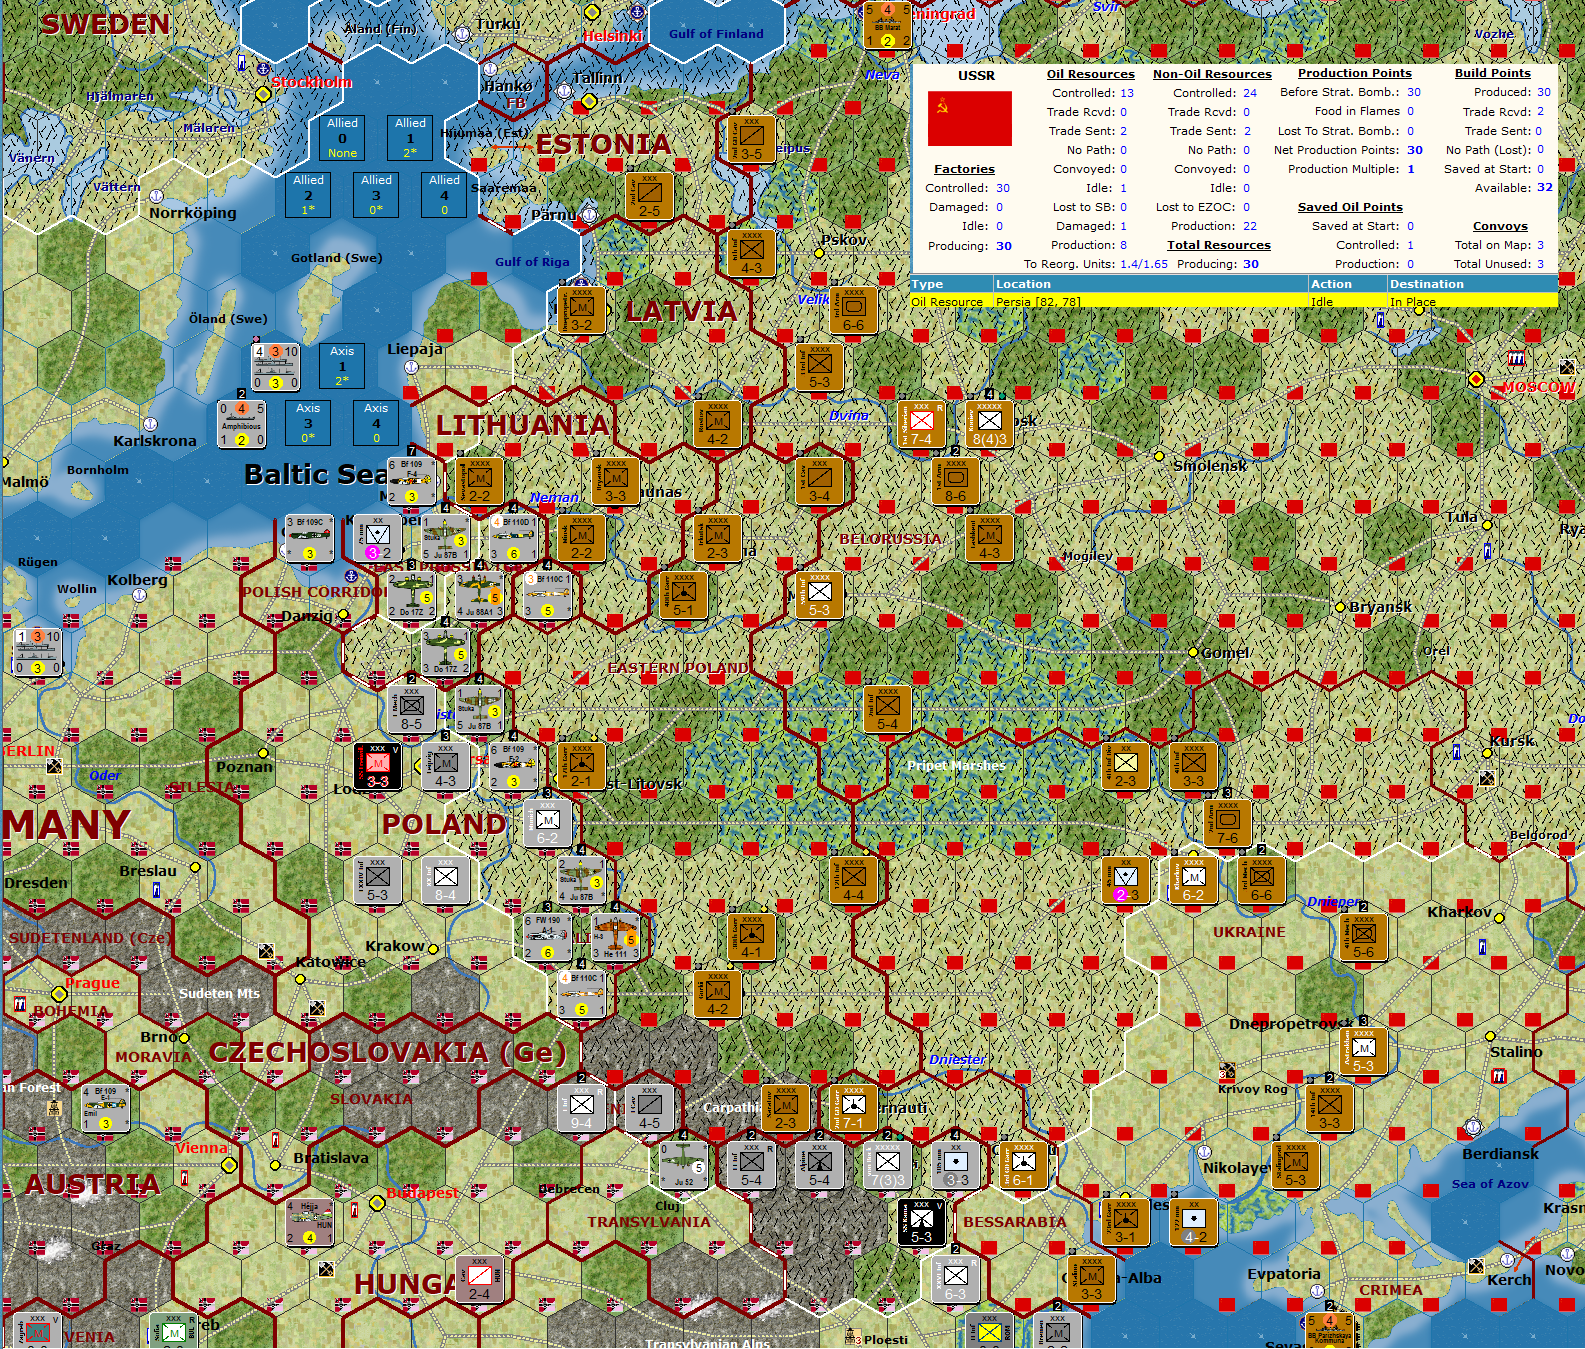Viewport: 1585px width, 1349px height.
Task: Click the Production Points heading
Action: (1354, 73)
